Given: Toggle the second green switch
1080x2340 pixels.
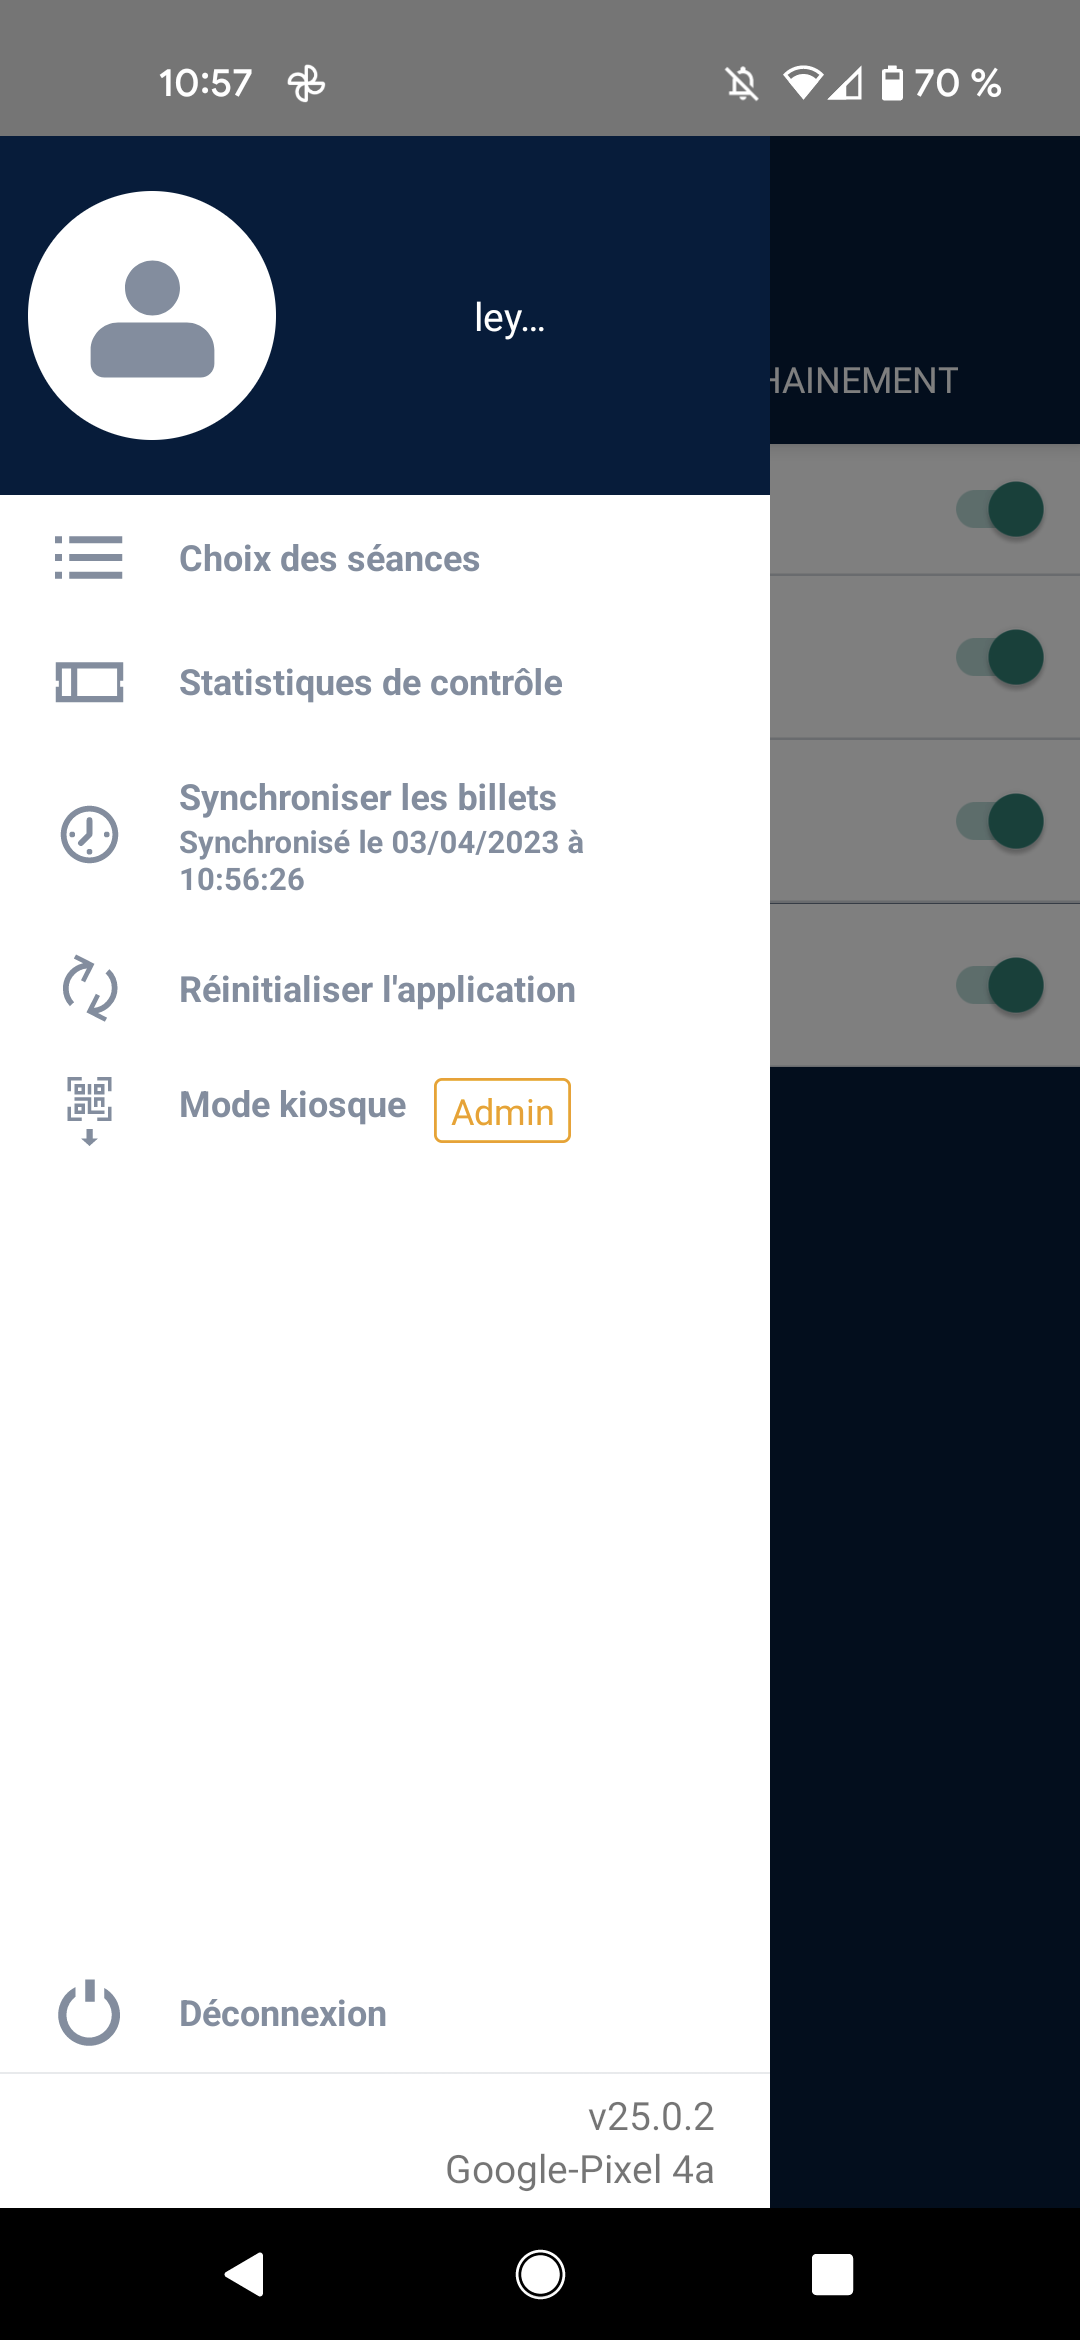Looking at the screenshot, I should (1002, 657).
